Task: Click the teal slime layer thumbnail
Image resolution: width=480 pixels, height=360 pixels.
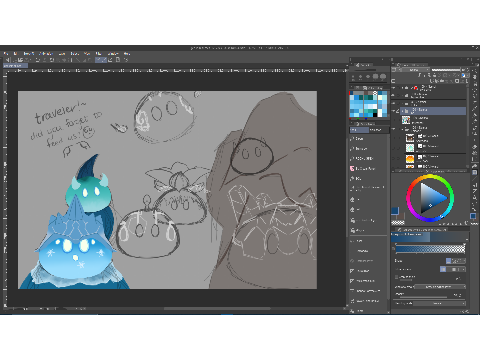Action: pos(410,148)
